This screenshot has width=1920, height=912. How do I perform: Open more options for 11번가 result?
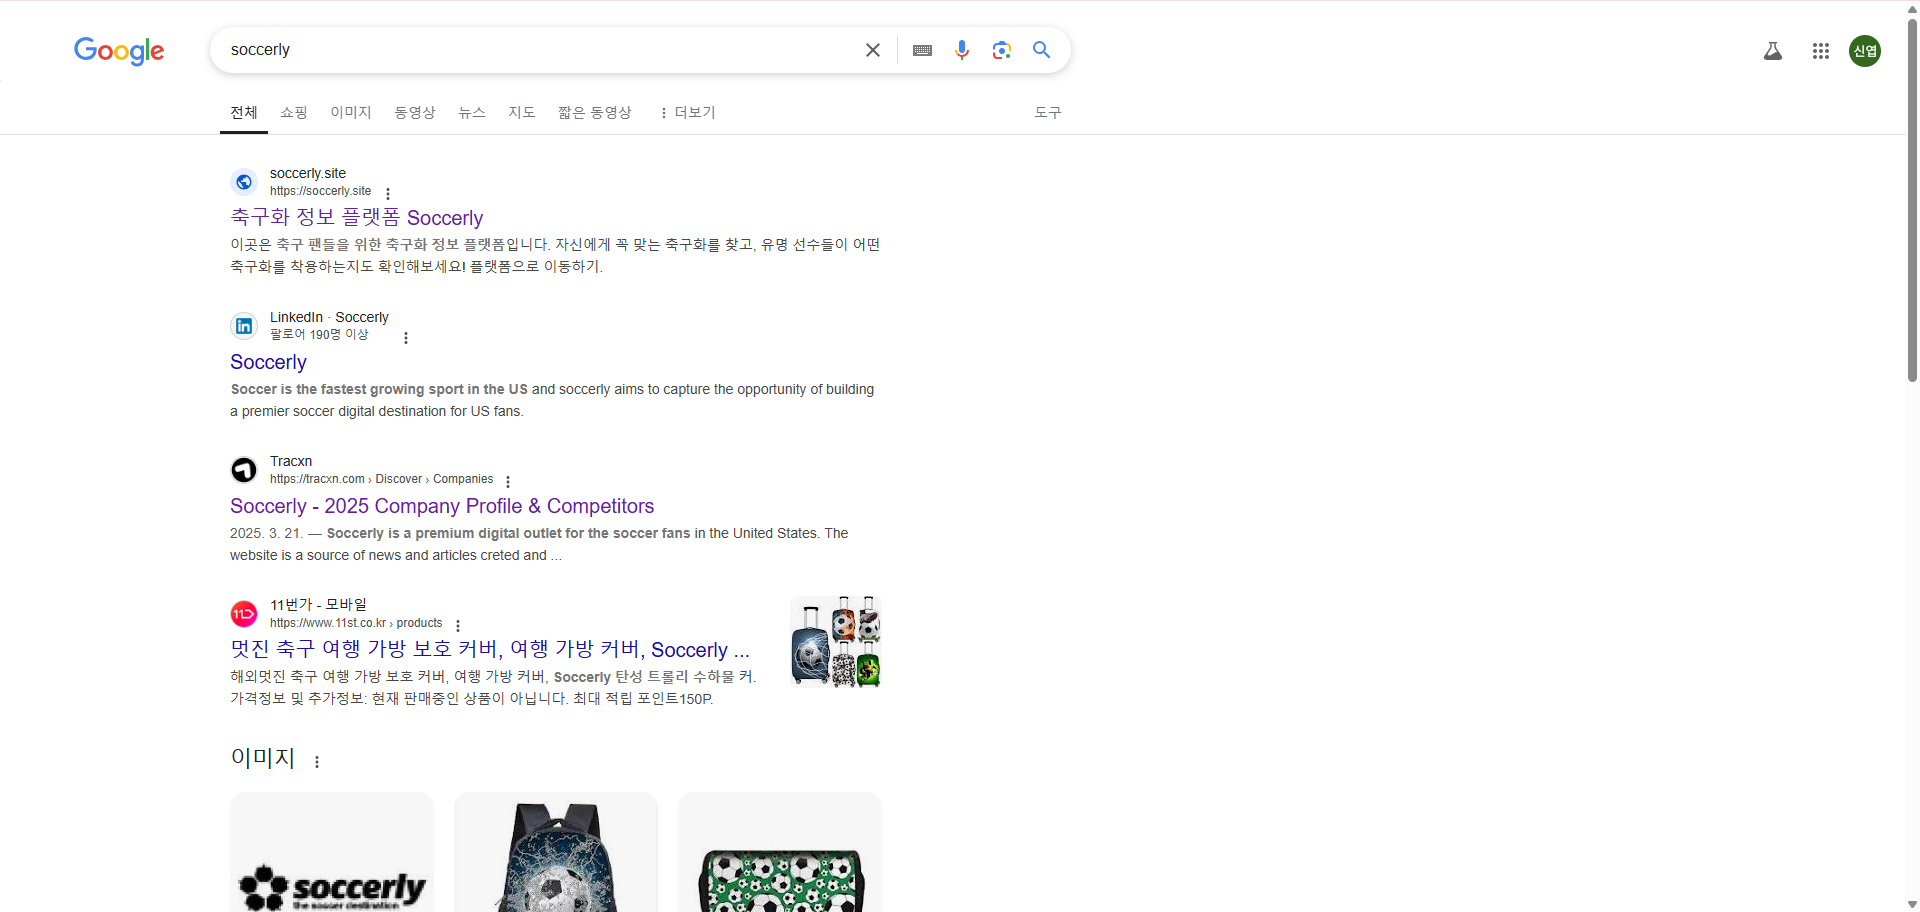click(458, 625)
